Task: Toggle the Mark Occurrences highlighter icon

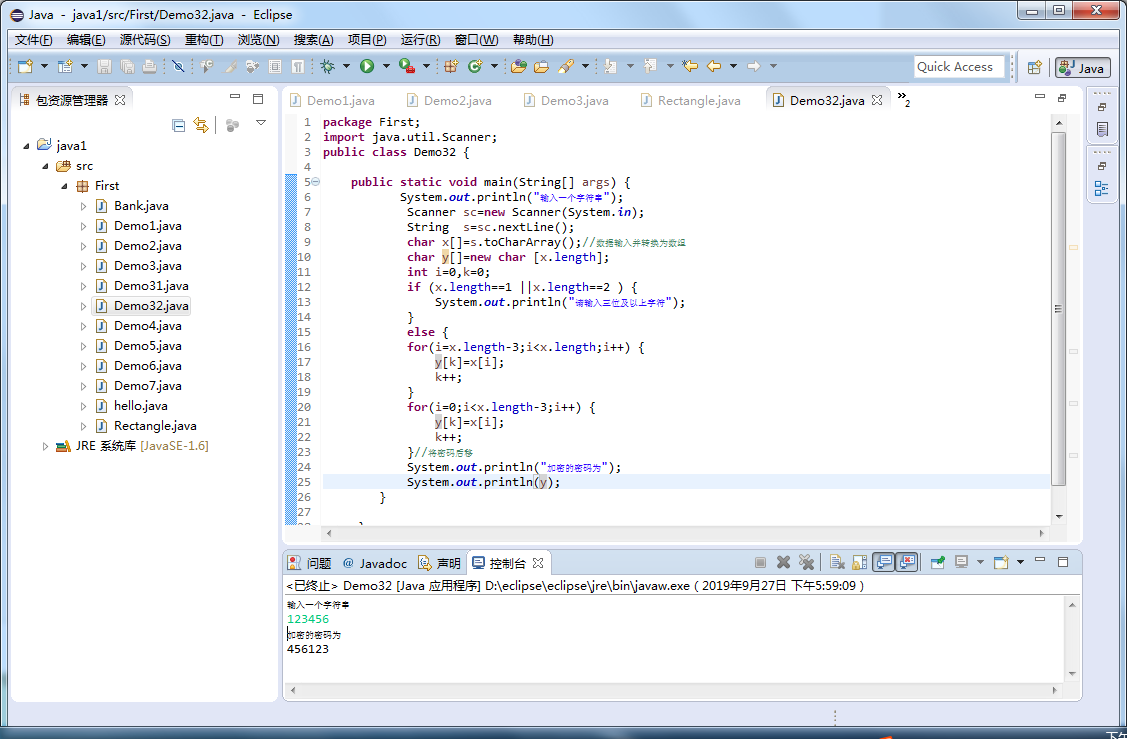Action: (230, 66)
